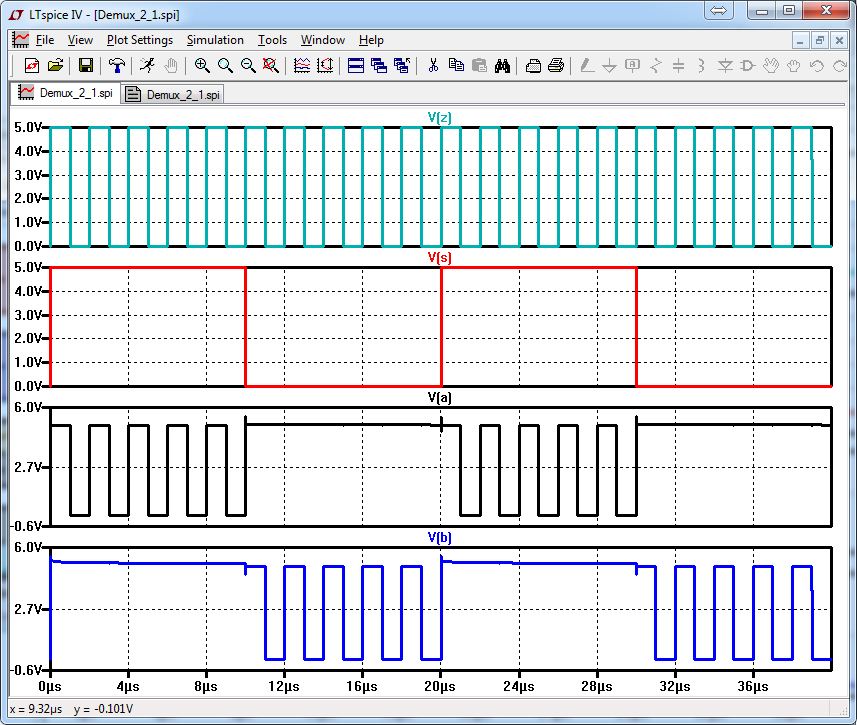
Task: Switch to the Demux_2_1.spi netlist tab
Action: pos(174,94)
